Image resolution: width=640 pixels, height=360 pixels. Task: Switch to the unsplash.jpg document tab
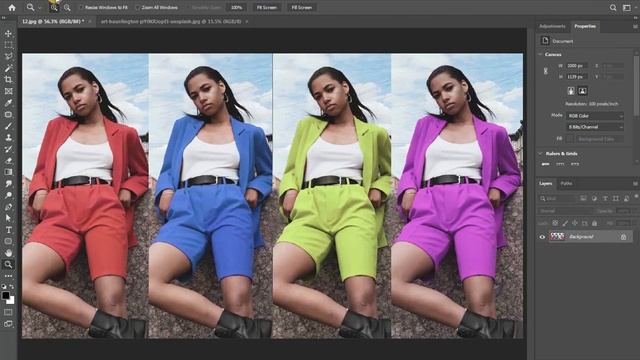coord(171,21)
